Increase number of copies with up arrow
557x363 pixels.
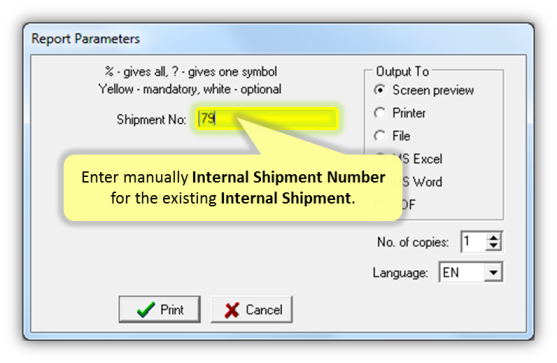[x=493, y=238]
